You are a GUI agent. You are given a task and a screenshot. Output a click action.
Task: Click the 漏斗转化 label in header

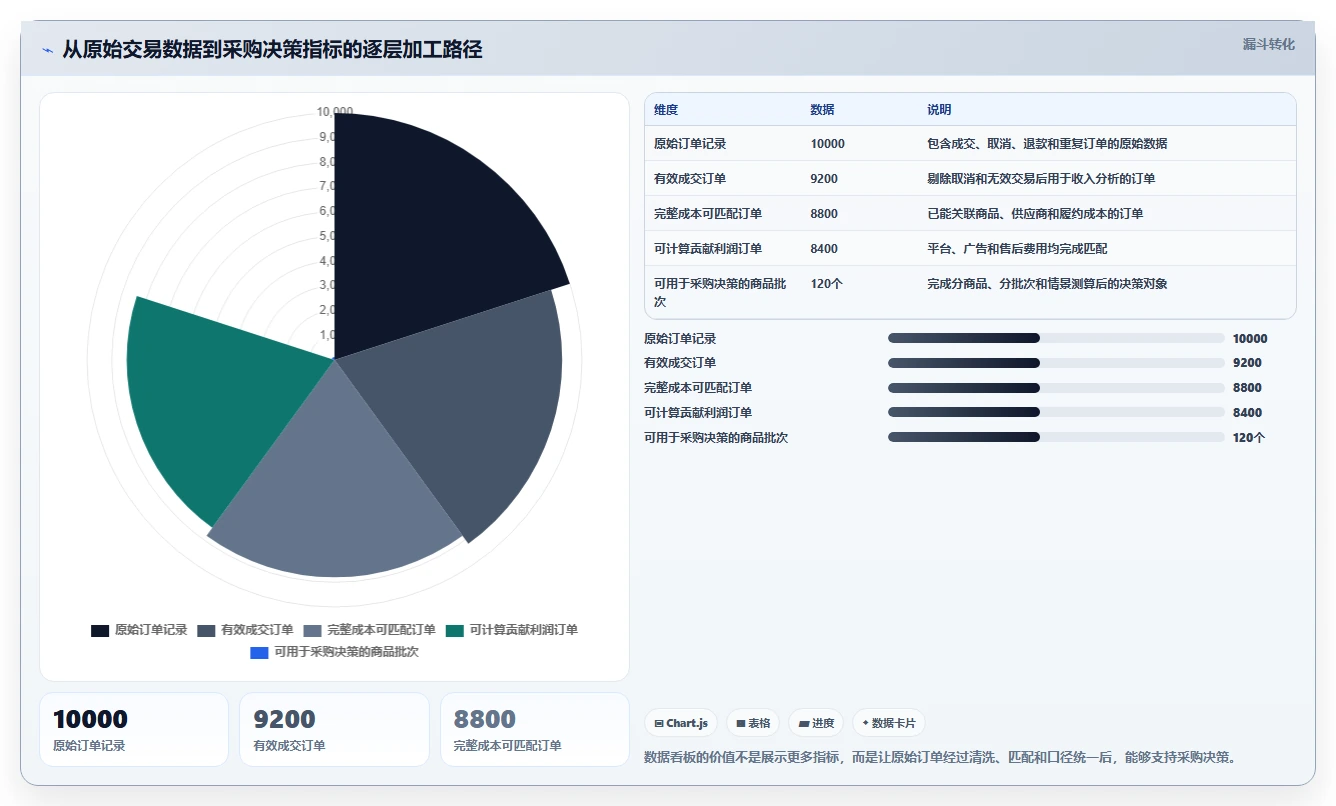[1268, 44]
